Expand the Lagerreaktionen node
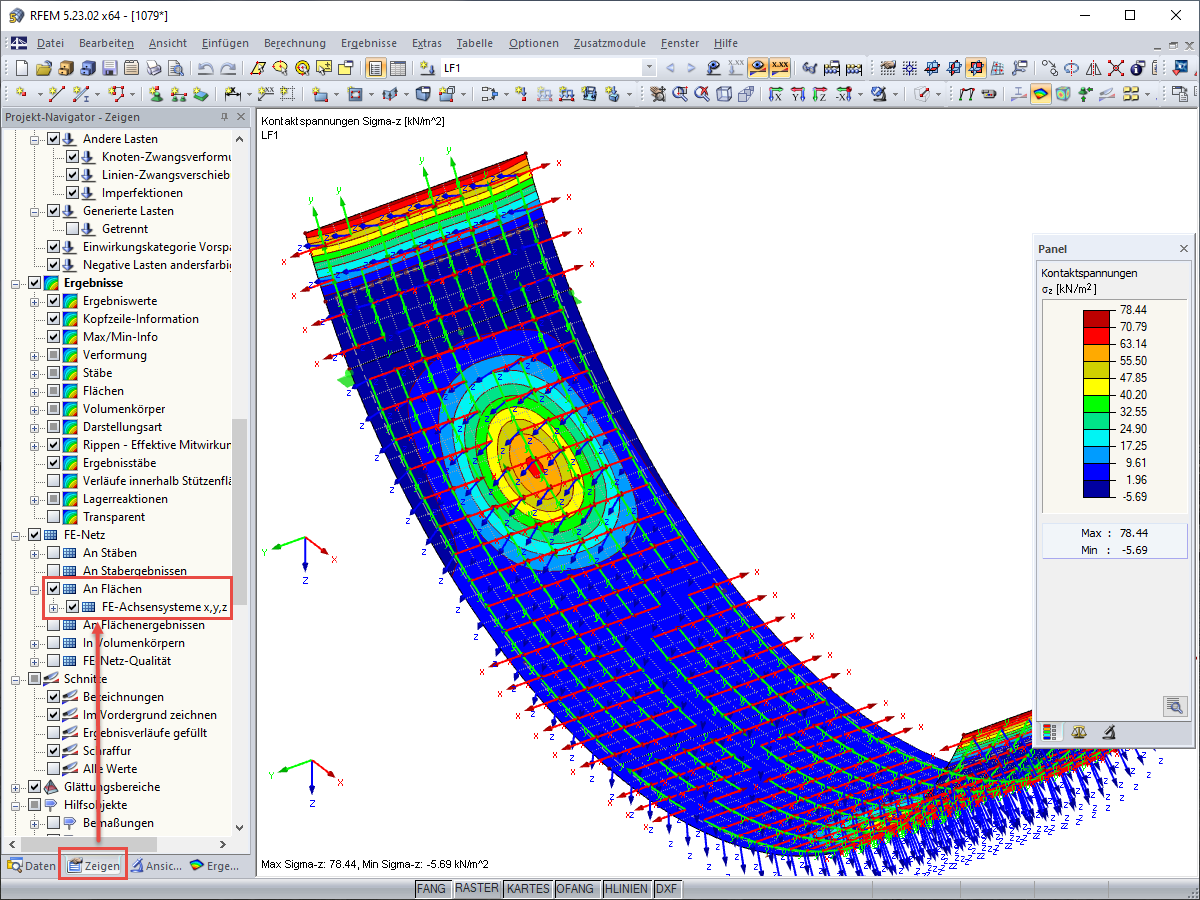 point(35,499)
